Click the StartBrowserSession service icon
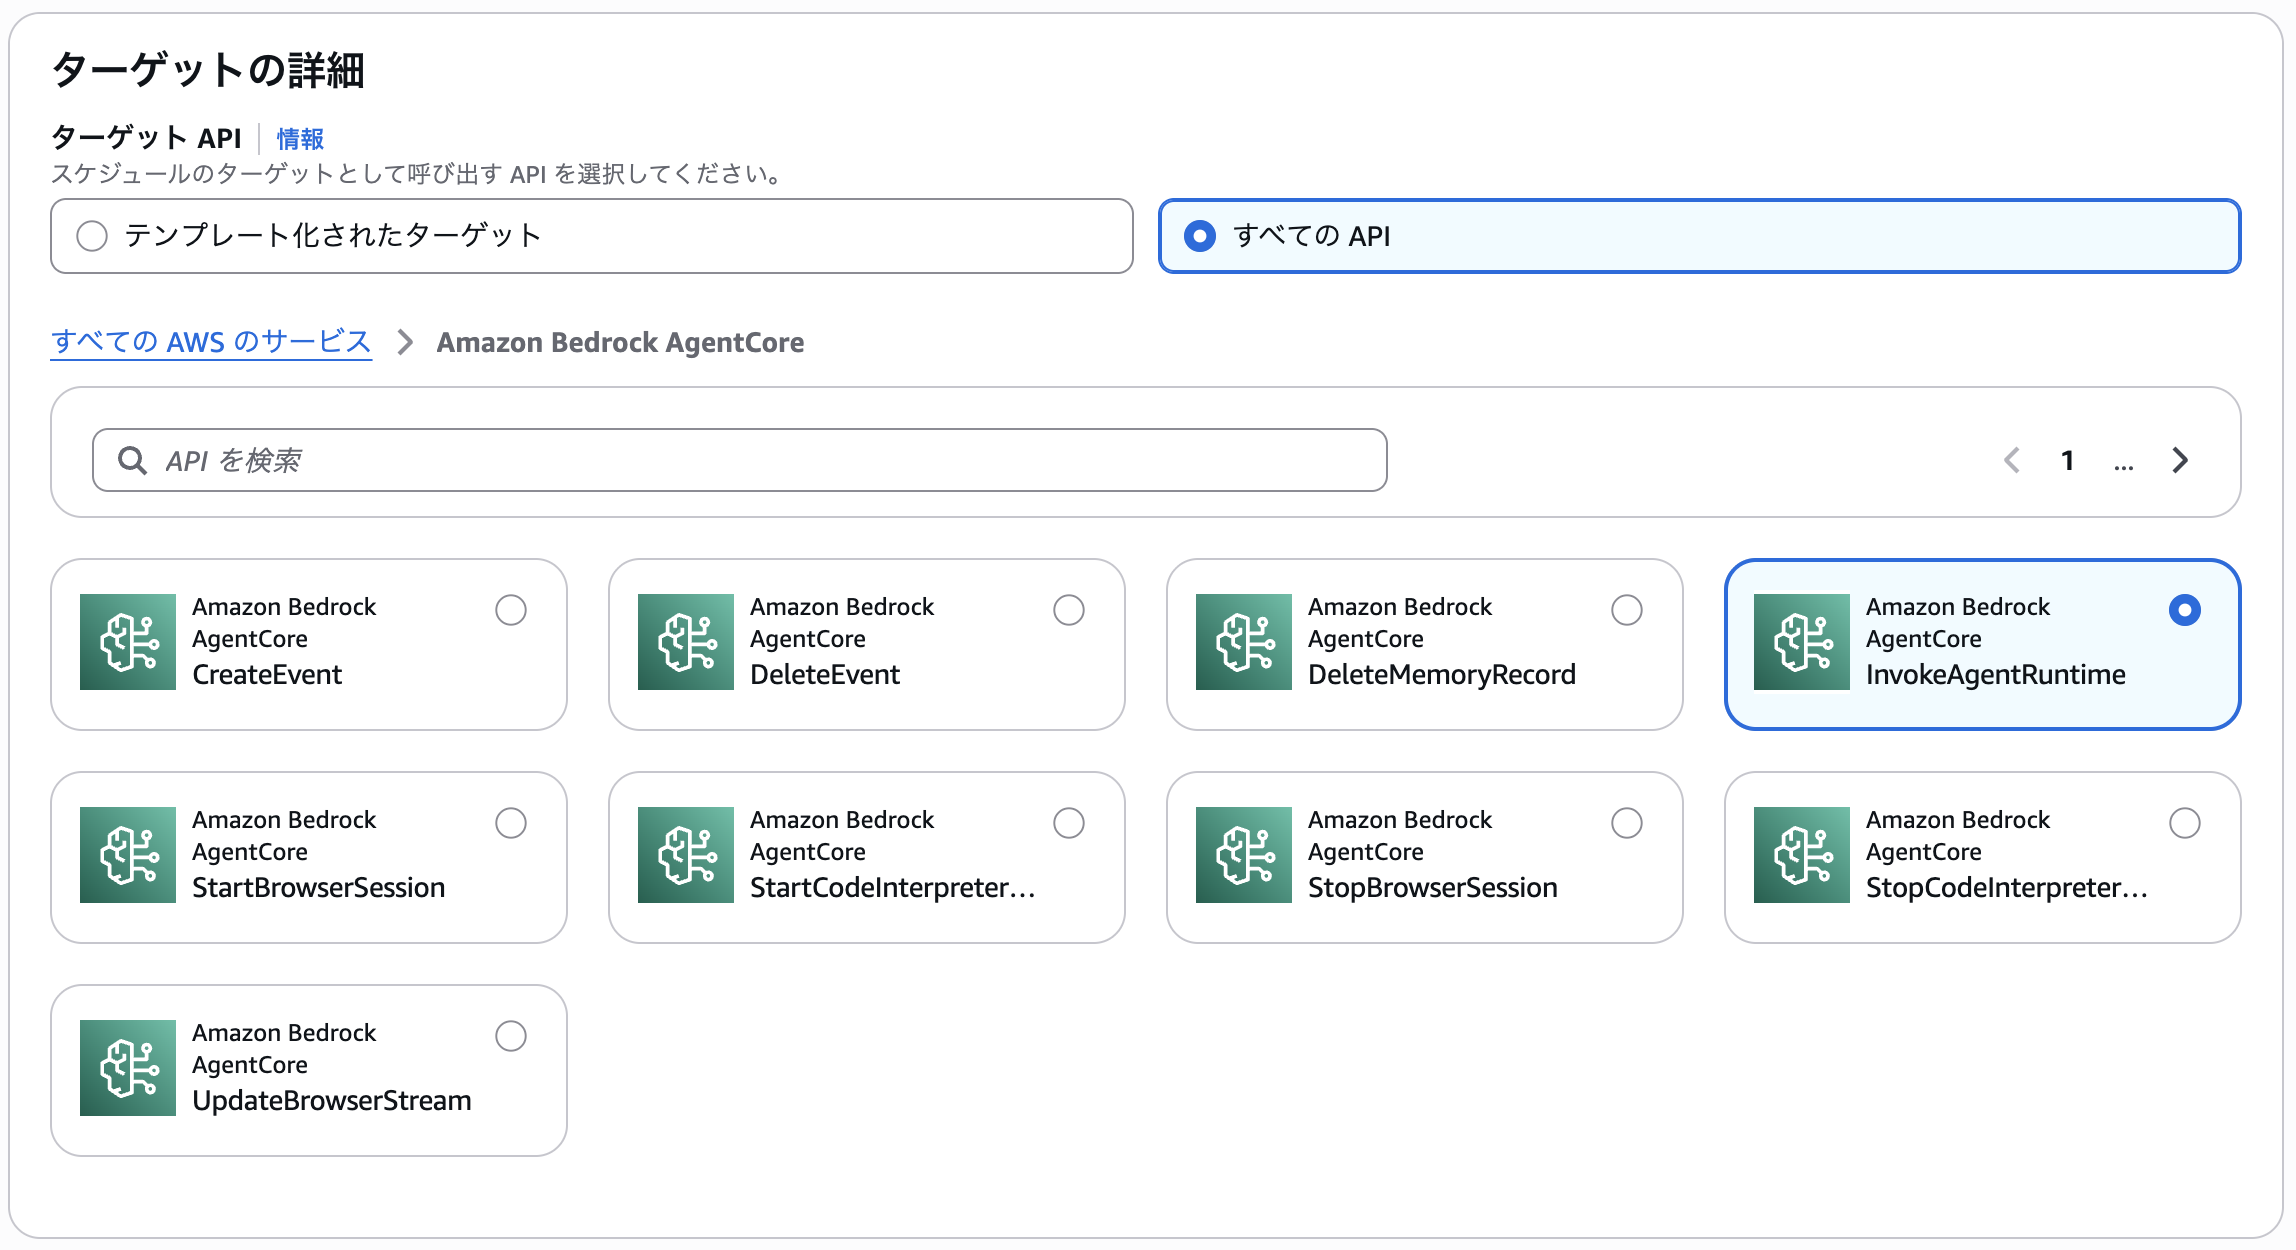This screenshot has height=1250, width=2296. point(128,855)
